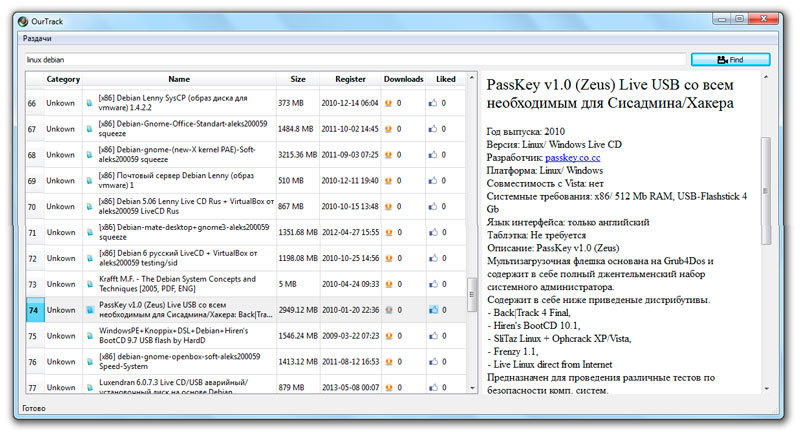
Task: Close the OurTrack window
Action: [x=763, y=19]
